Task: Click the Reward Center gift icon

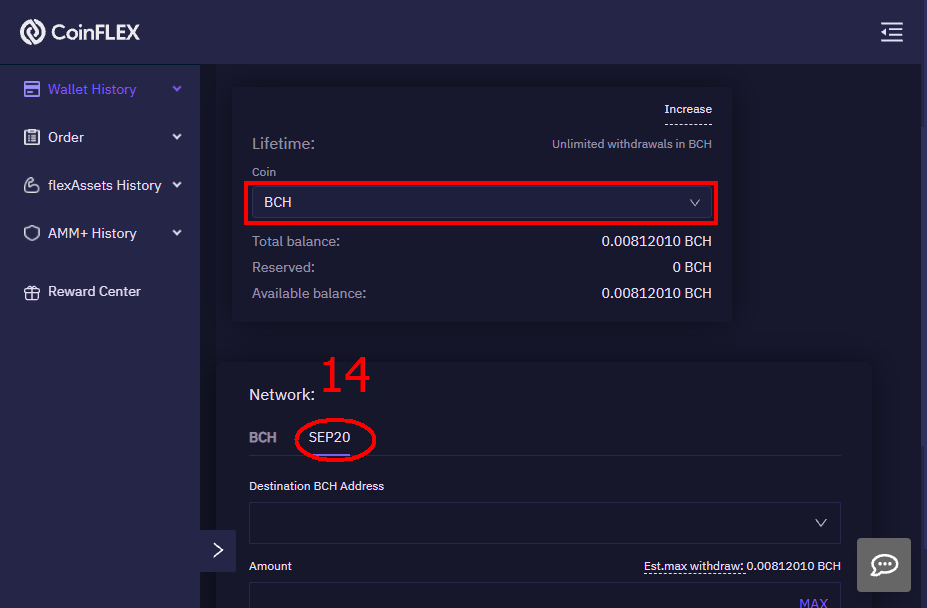Action: click(32, 292)
